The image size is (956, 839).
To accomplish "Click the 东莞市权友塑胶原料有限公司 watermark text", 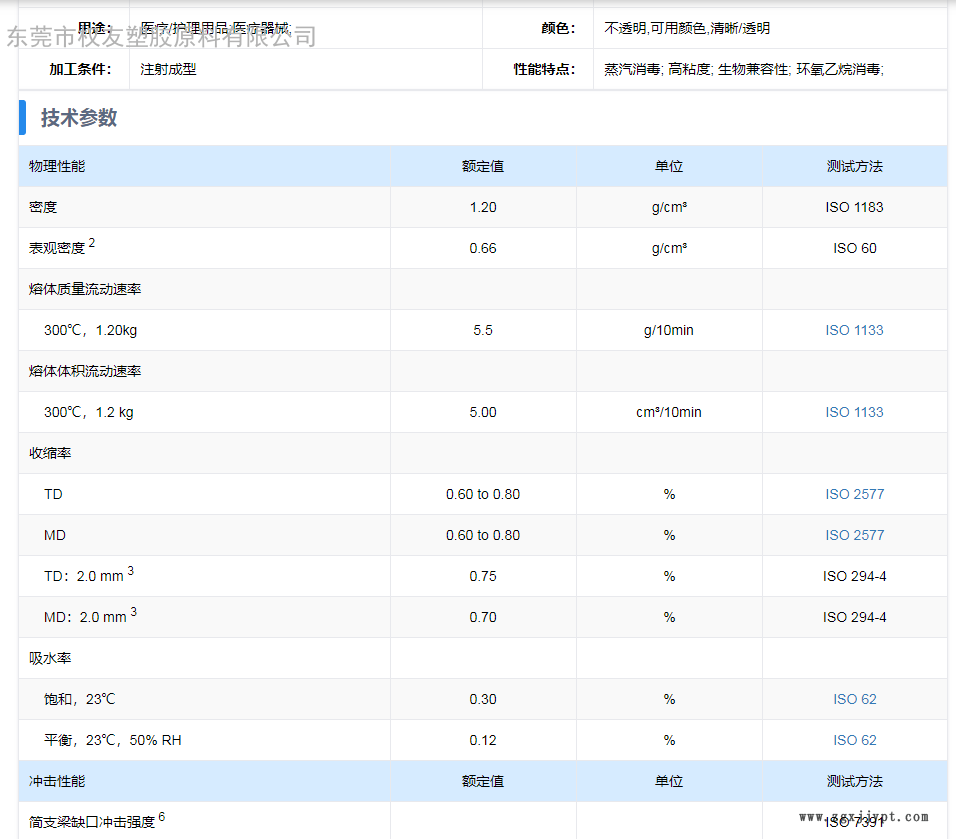I will (162, 38).
